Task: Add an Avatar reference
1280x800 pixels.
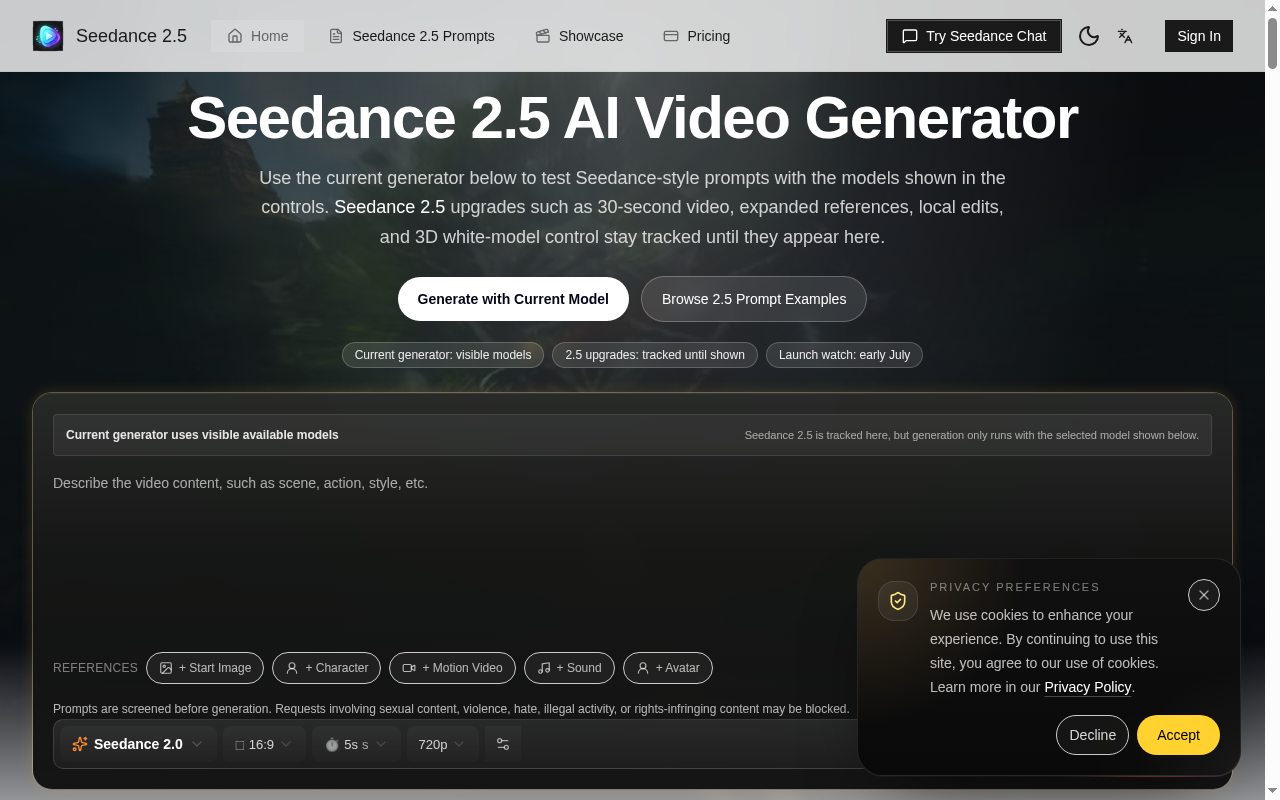Action: point(668,668)
